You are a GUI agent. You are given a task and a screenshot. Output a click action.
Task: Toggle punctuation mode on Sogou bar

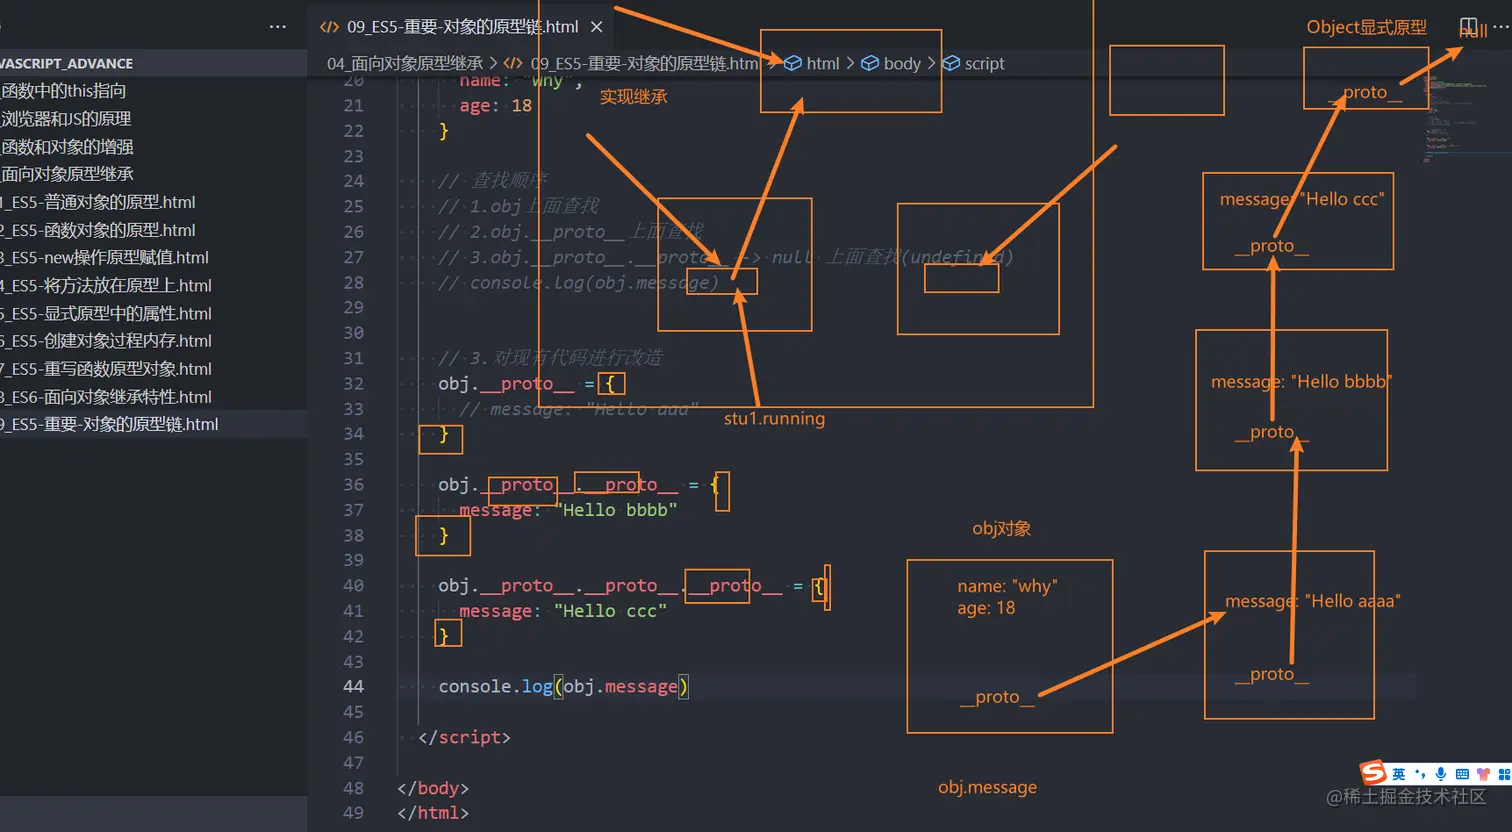tap(1419, 775)
